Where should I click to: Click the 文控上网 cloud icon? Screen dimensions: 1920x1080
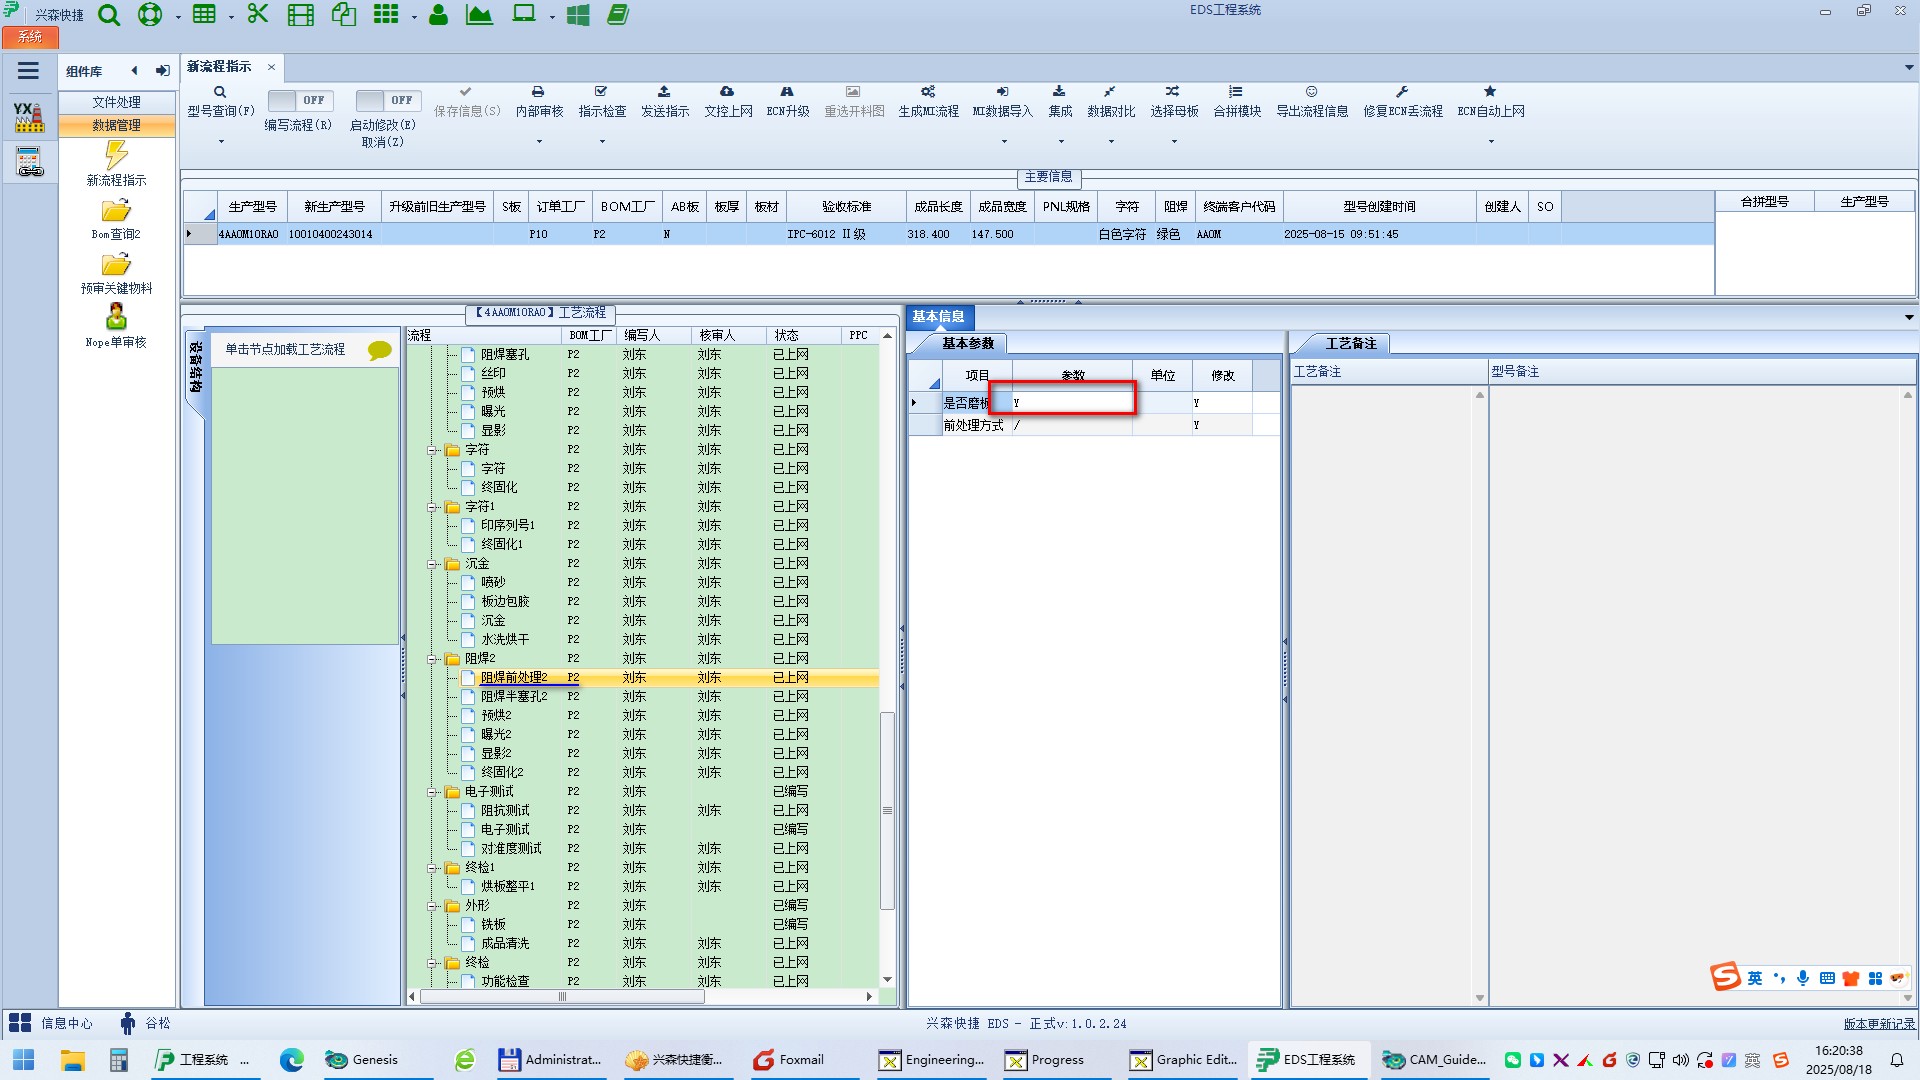click(x=727, y=92)
